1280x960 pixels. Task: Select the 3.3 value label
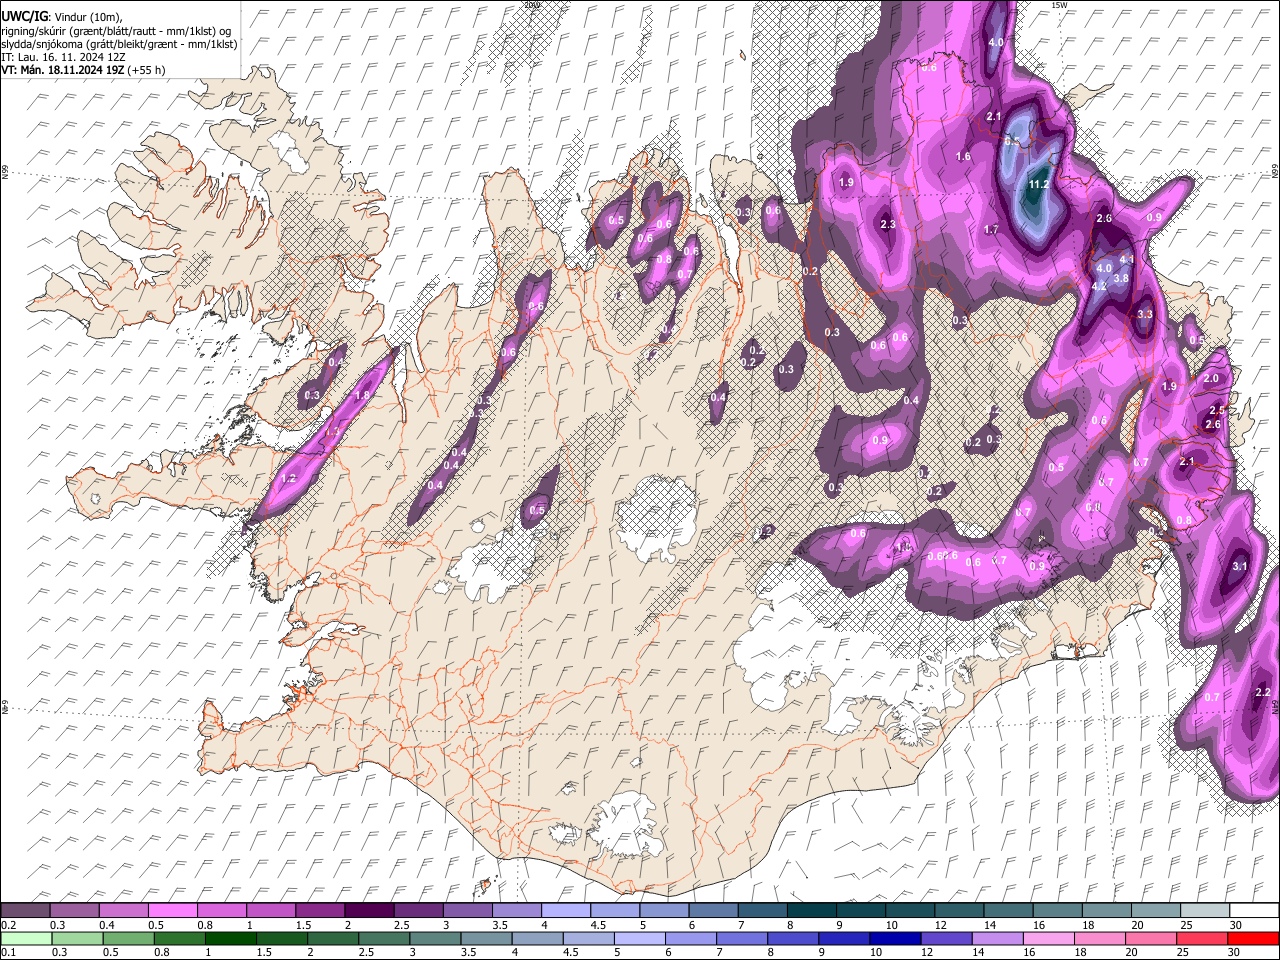1146,314
